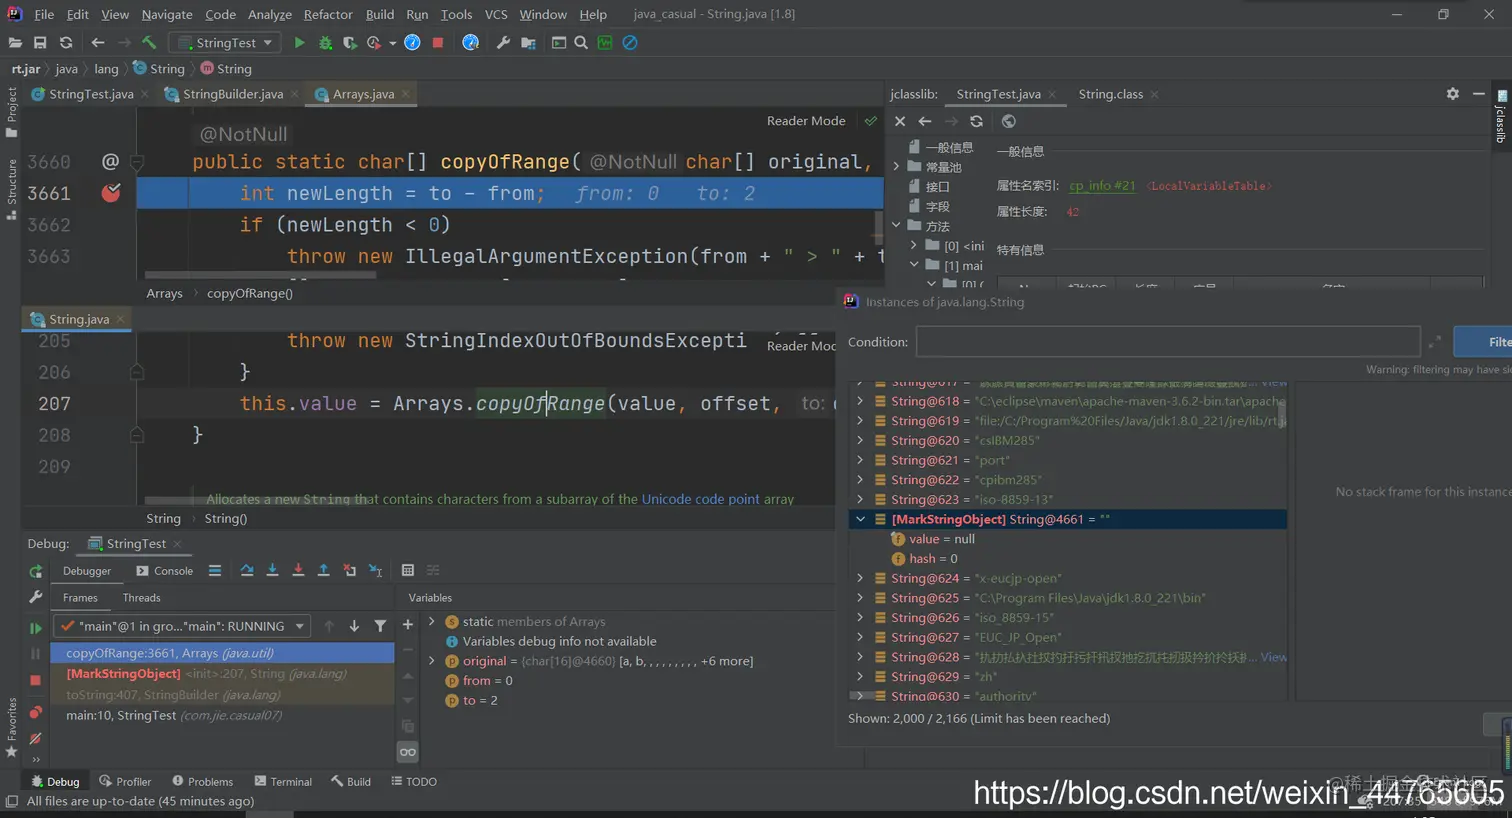Show watches using the glasses icon

[x=407, y=752]
